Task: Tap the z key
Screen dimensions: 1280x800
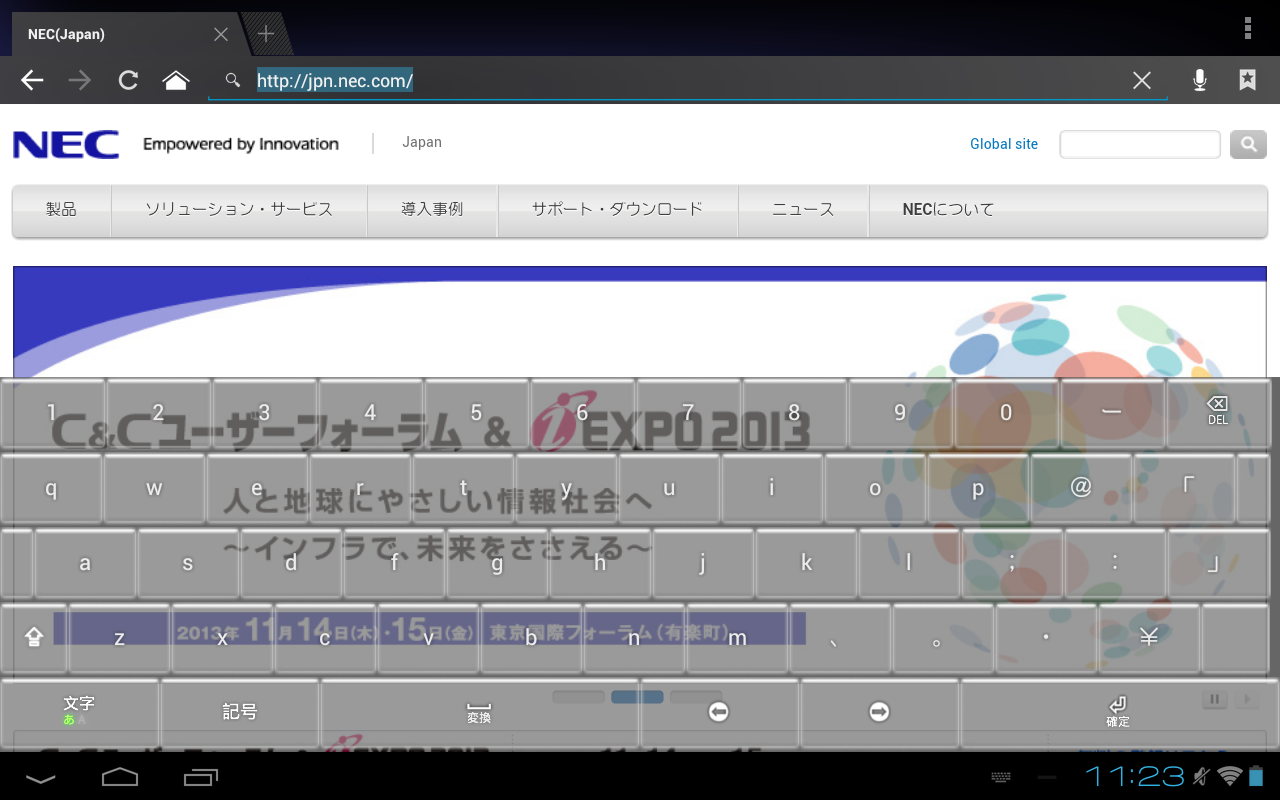Action: click(x=119, y=638)
